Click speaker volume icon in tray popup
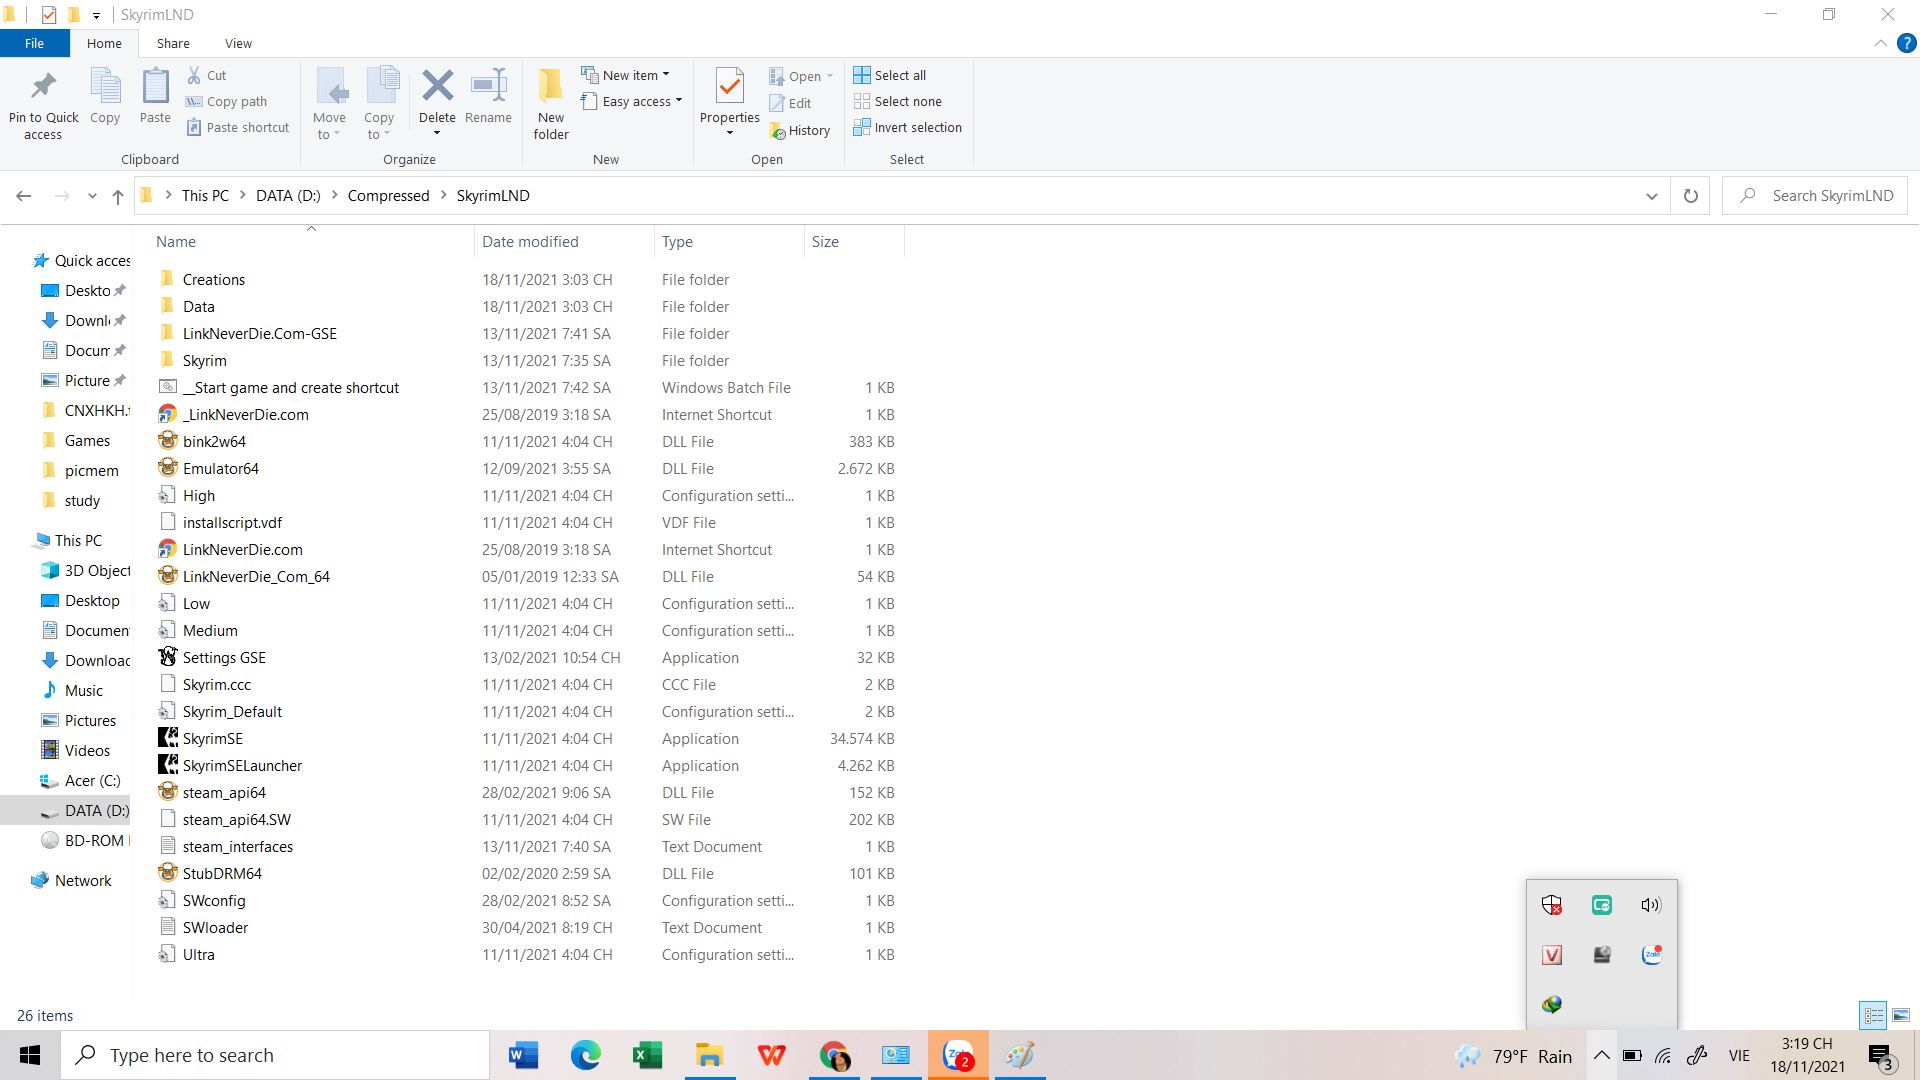Screen dimensions: 1920x1080 [1650, 905]
